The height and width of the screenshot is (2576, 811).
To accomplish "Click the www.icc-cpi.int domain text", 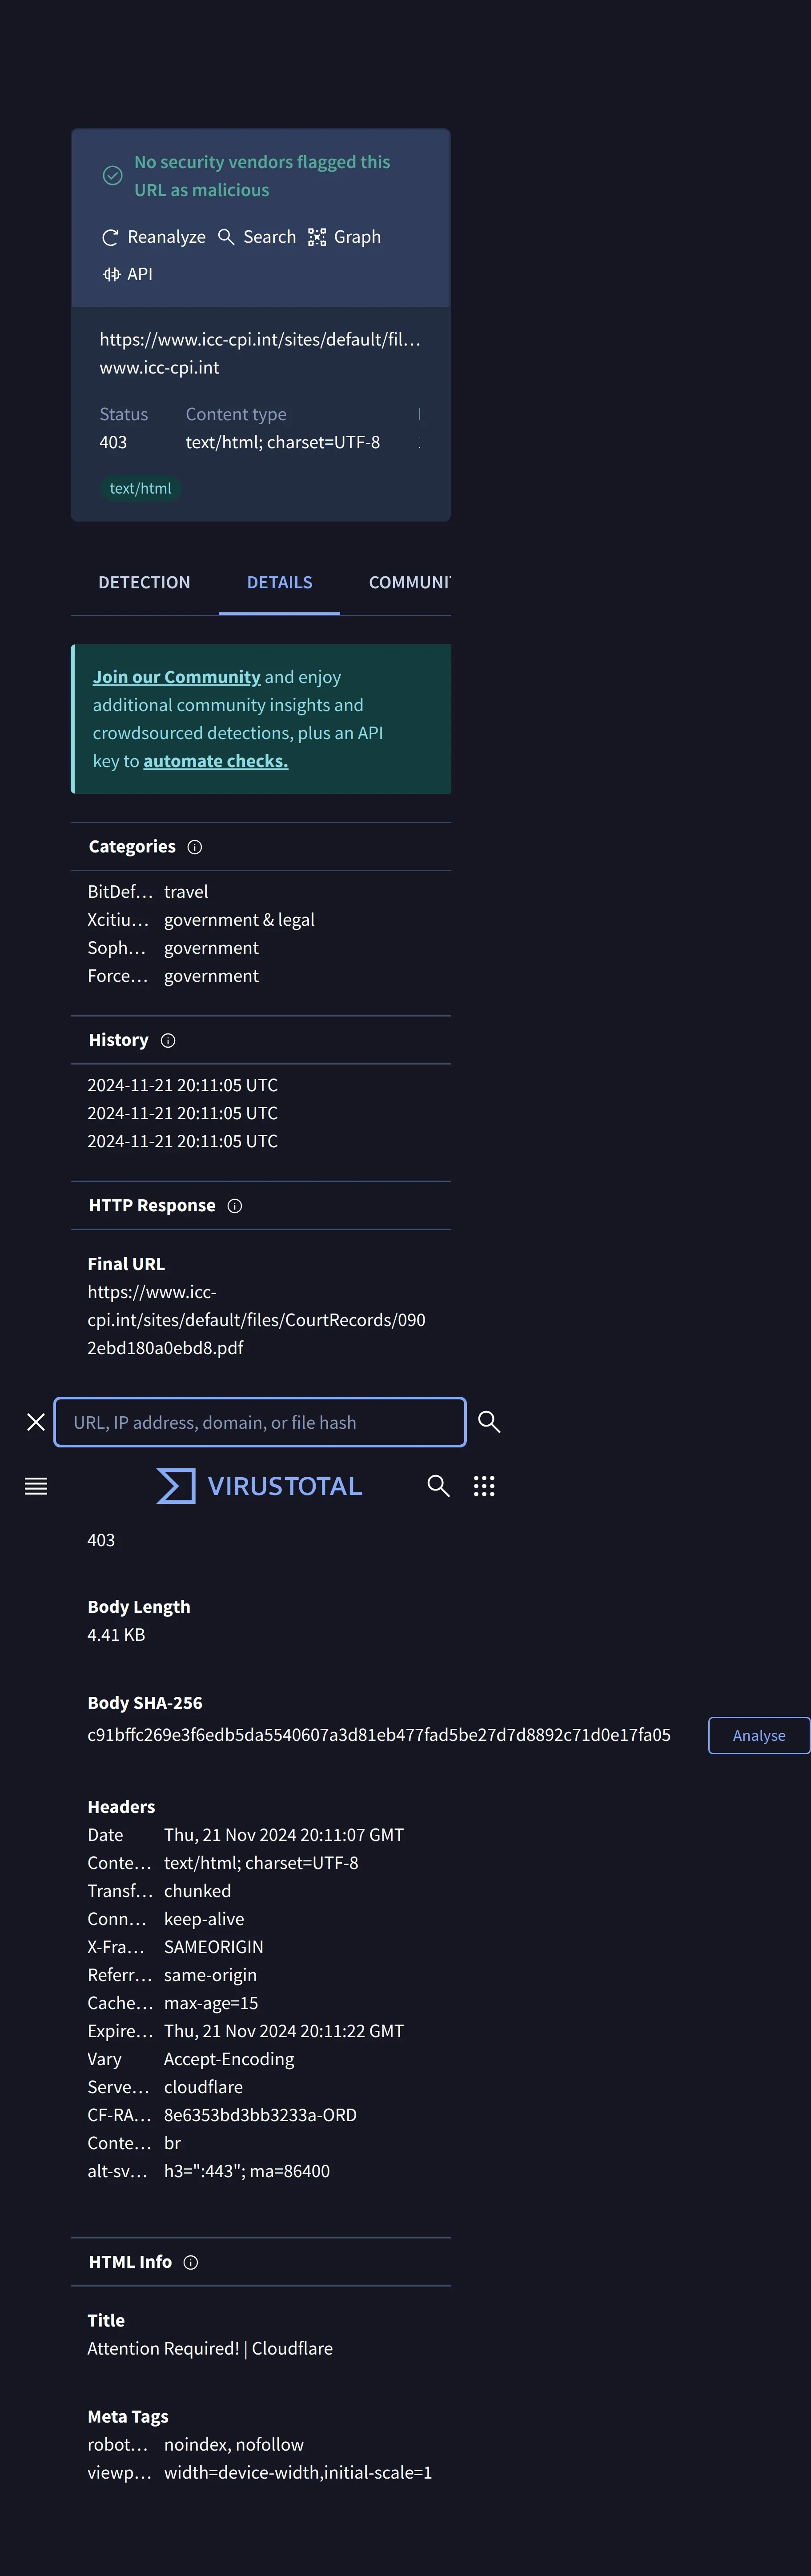I will coord(159,368).
